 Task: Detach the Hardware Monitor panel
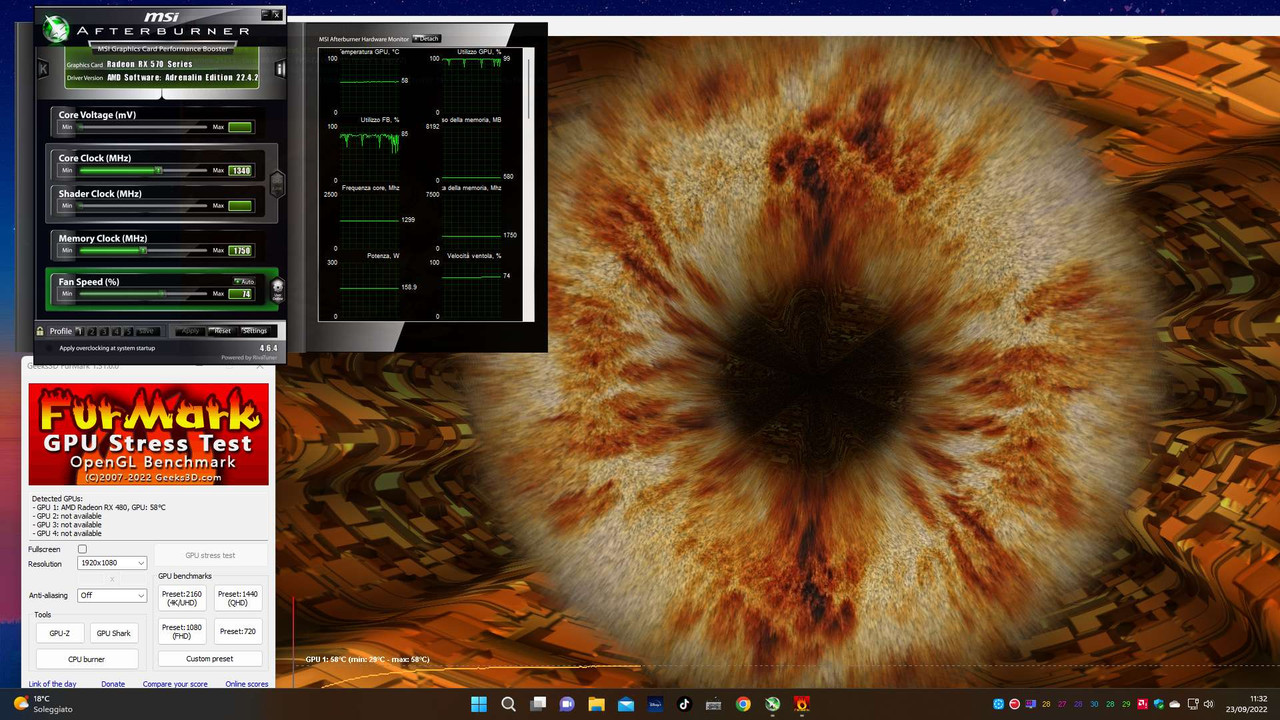pos(426,39)
